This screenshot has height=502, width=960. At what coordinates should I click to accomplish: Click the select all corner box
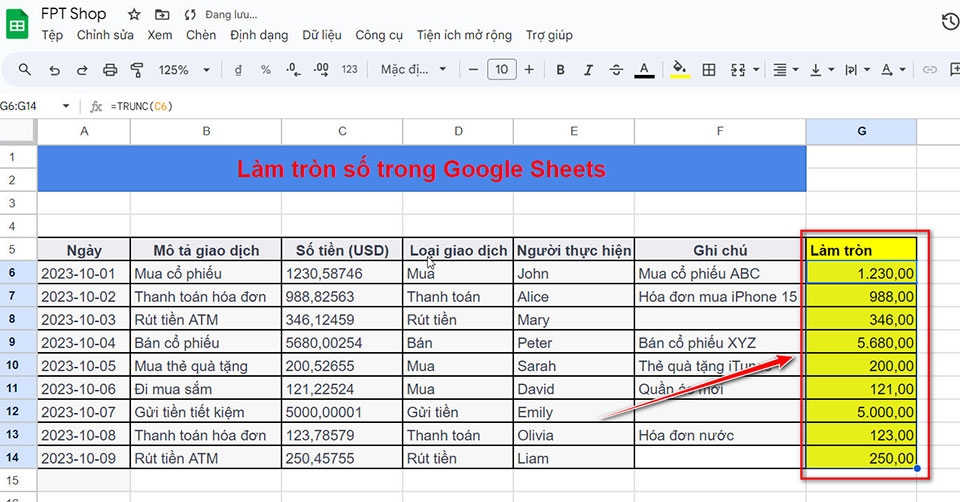pyautogui.click(x=18, y=131)
